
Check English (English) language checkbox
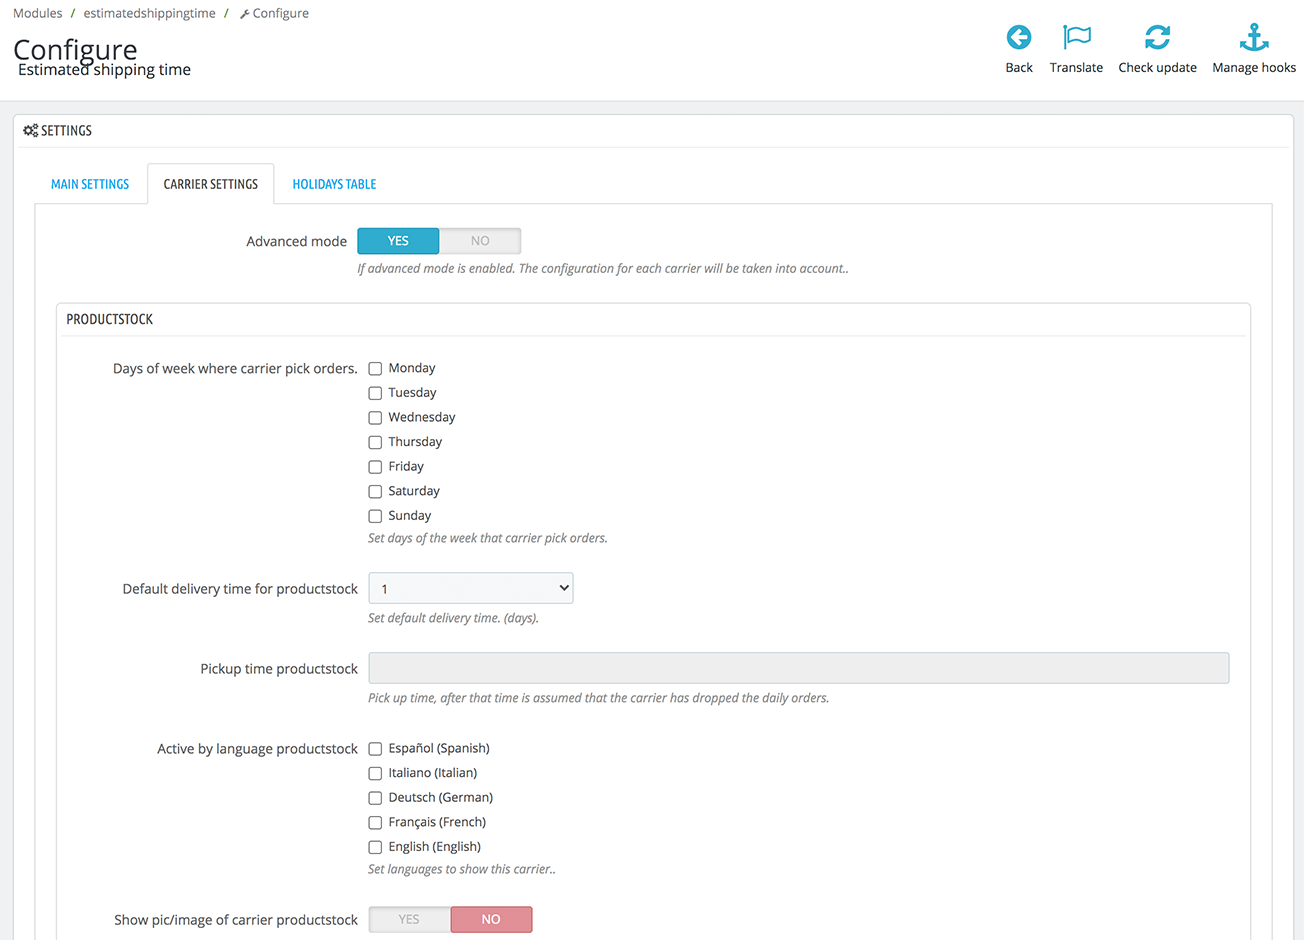(375, 847)
